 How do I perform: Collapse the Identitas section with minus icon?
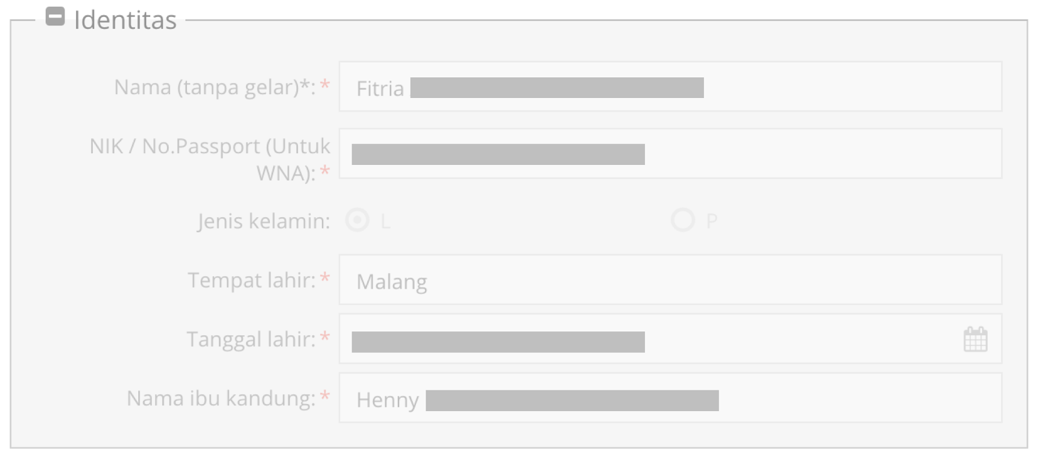click(x=55, y=16)
